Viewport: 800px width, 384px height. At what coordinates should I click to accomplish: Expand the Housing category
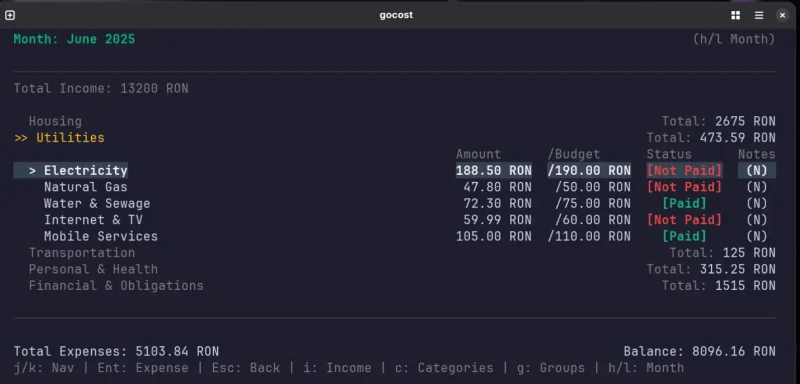click(55, 121)
